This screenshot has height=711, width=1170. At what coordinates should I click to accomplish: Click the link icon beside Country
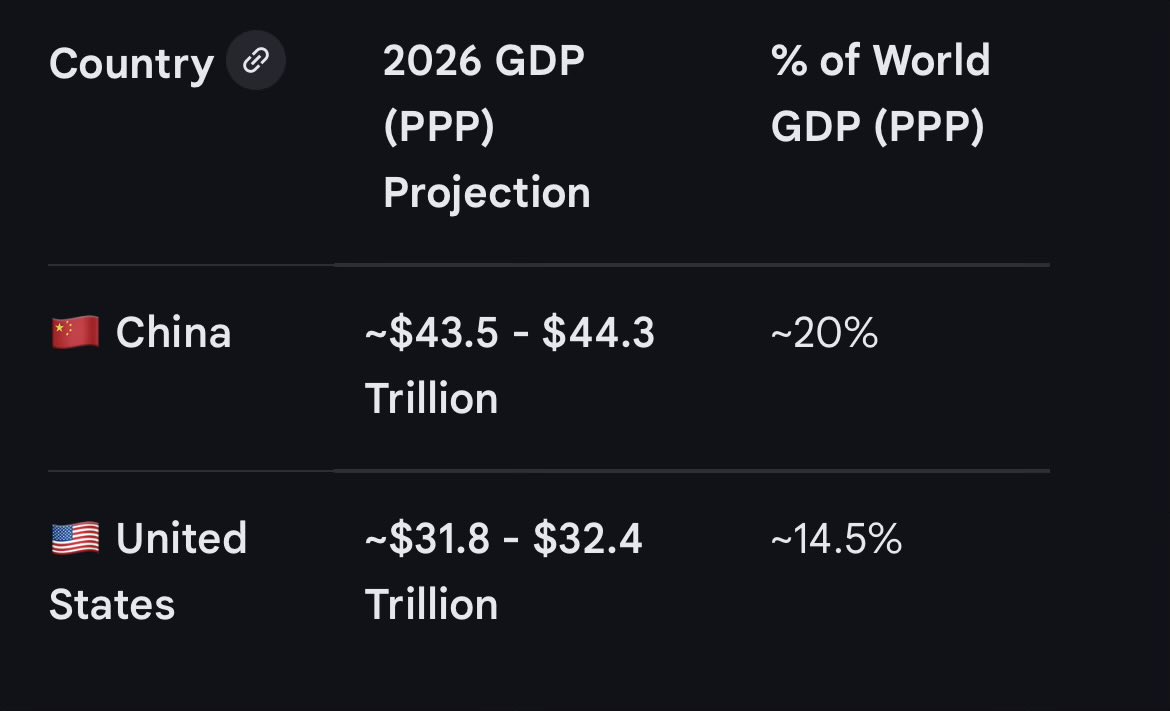pyautogui.click(x=256, y=60)
